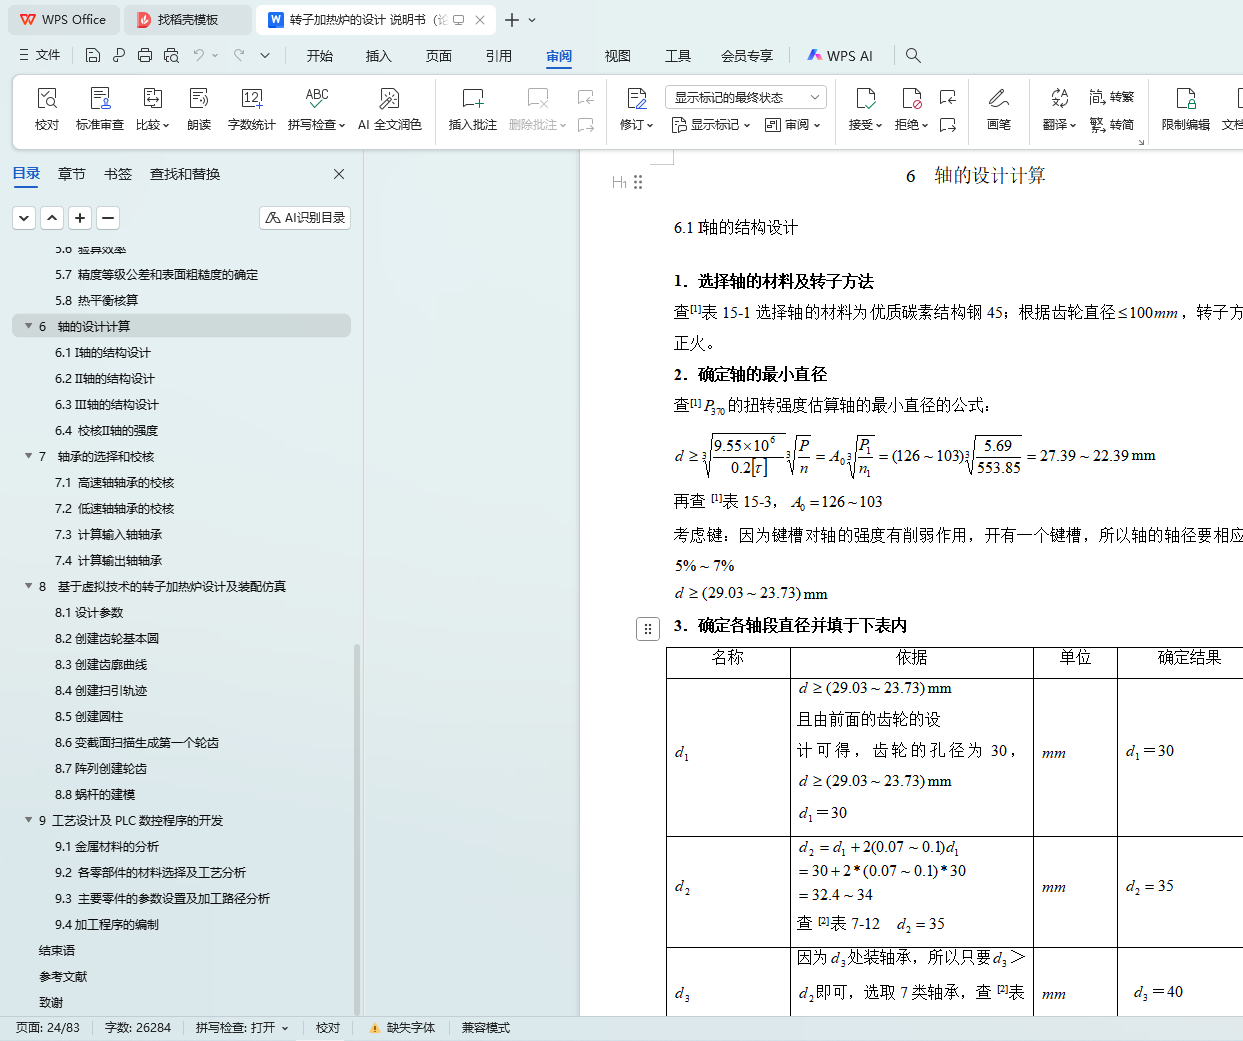The image size is (1243, 1041).
Task: Open WPS AI assistant
Action: [x=840, y=56]
